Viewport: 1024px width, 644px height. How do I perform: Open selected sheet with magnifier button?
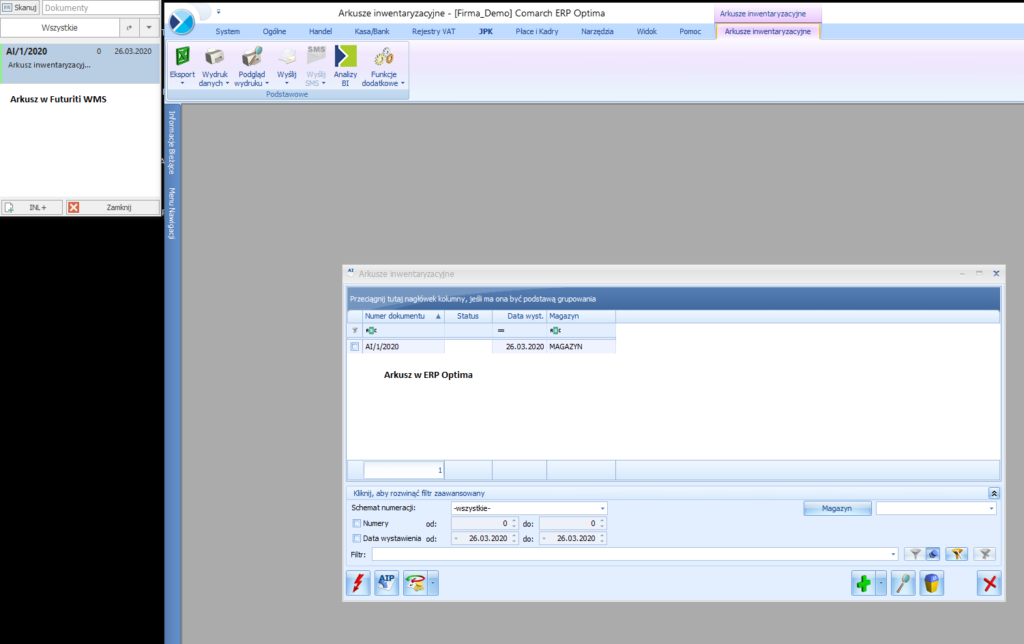(x=903, y=583)
